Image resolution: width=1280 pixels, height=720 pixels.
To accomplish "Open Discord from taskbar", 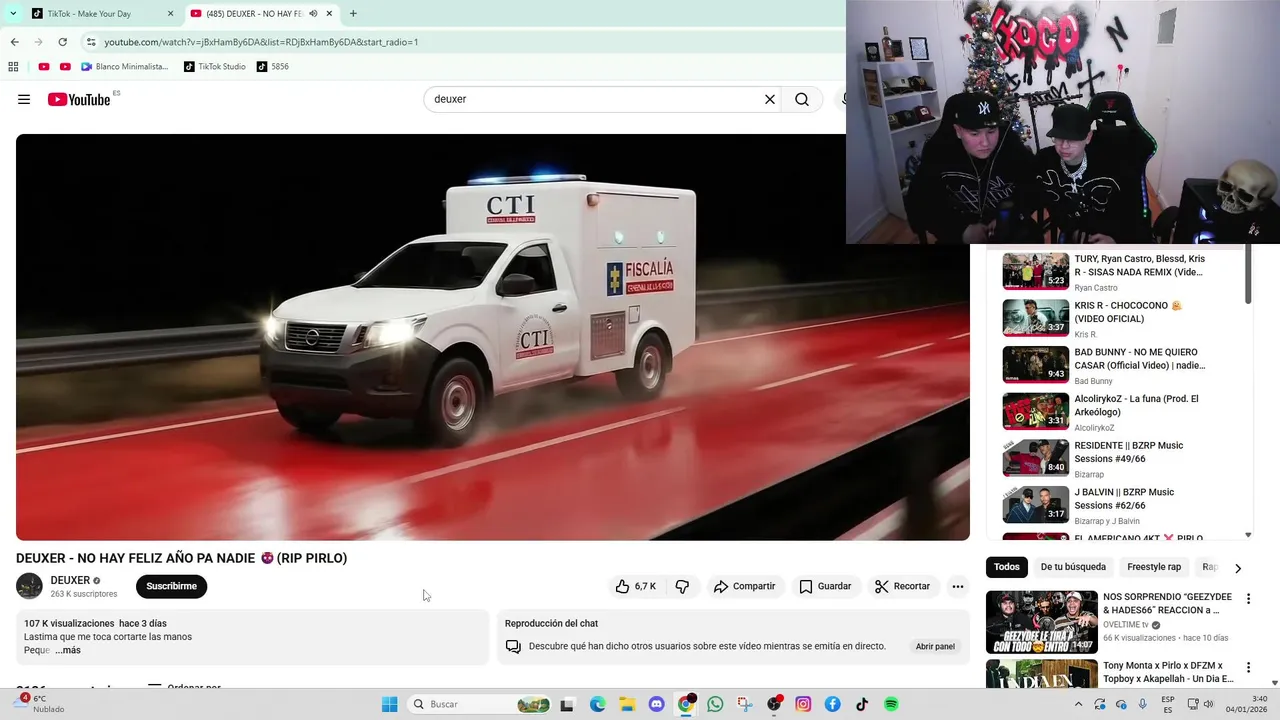I will pos(657,704).
